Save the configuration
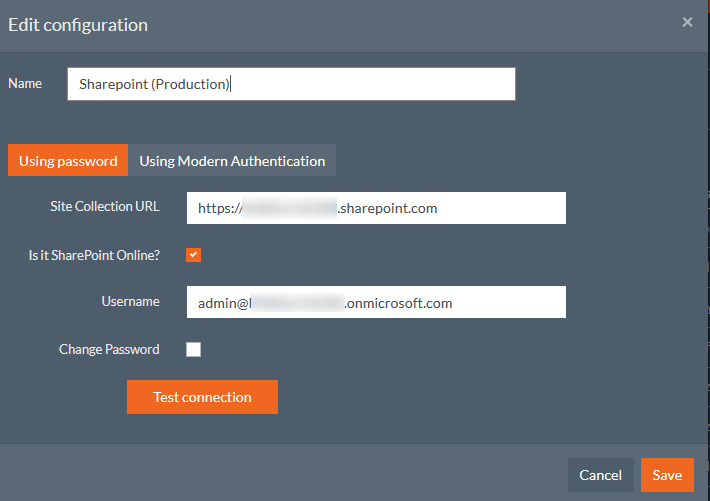 tap(667, 475)
